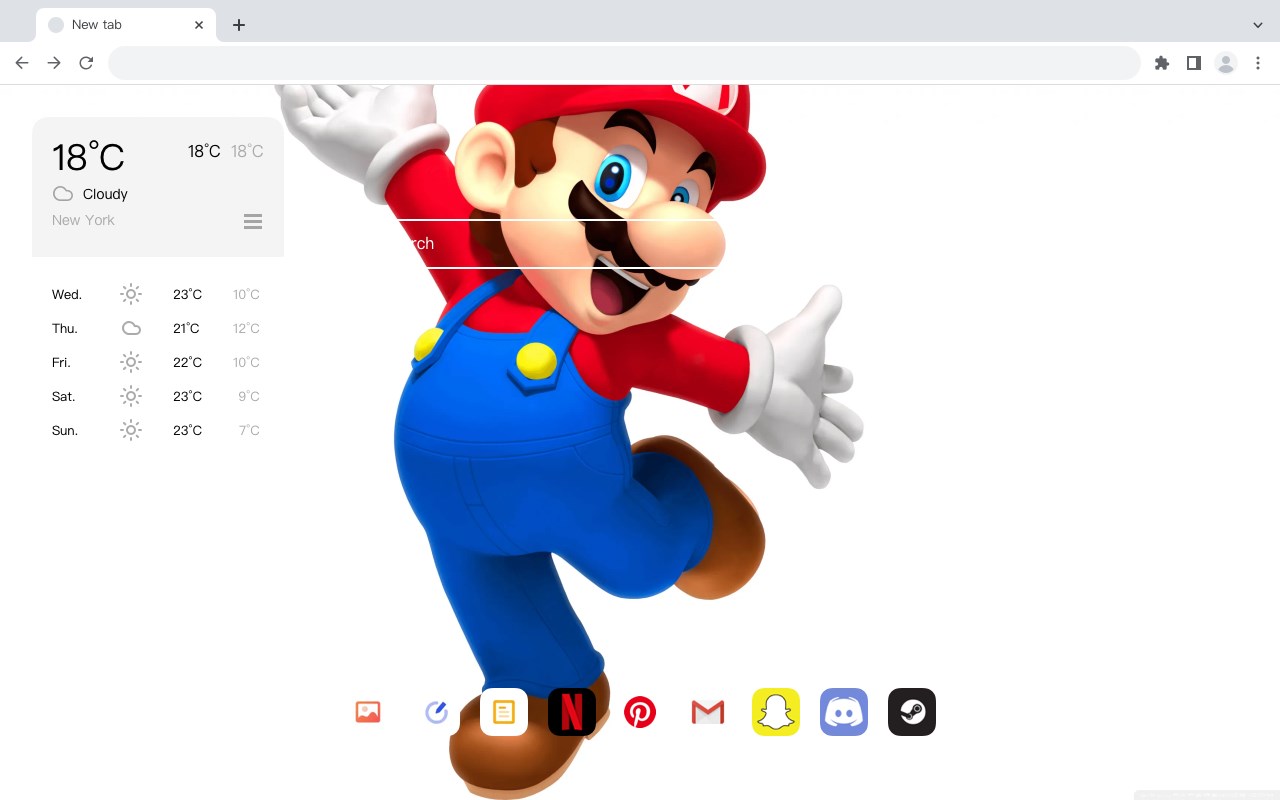This screenshot has height=800, width=1280.
Task: Select the Sun. forecast row
Action: pyautogui.click(x=158, y=430)
